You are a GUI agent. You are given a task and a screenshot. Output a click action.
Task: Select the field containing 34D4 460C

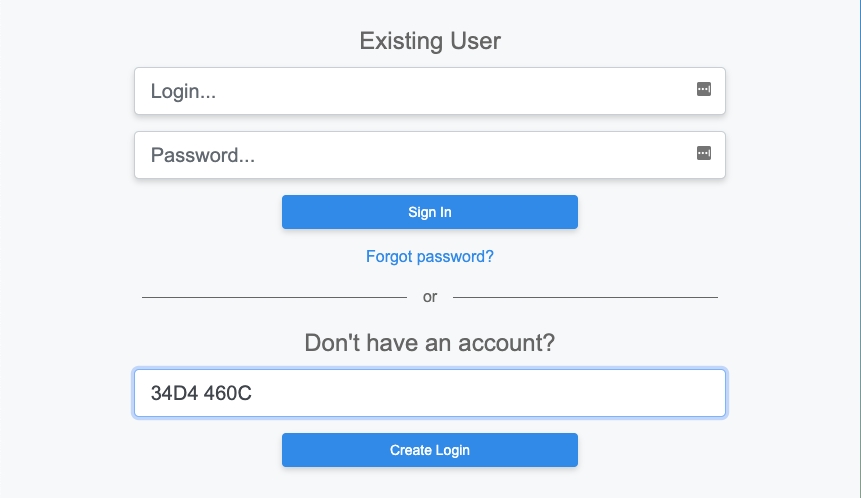pos(430,393)
